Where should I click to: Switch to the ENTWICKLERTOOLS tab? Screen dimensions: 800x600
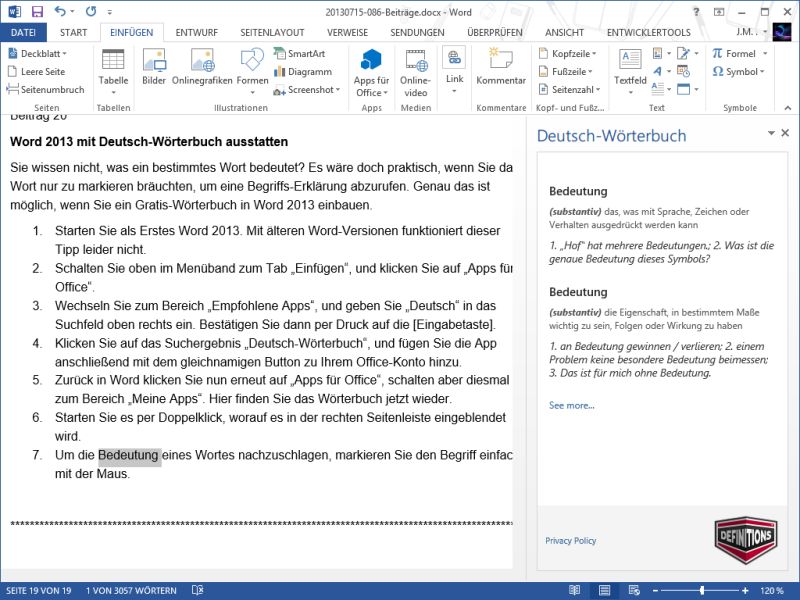pyautogui.click(x=648, y=32)
